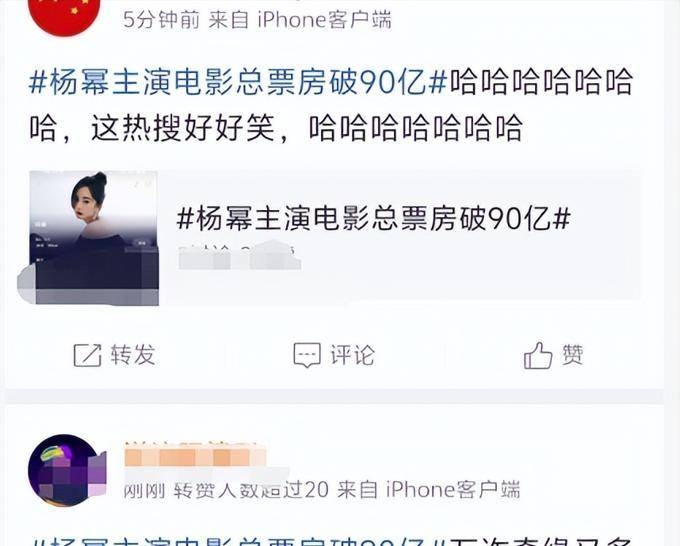
Task: Open blue hashtag 杨幂主演电影总票房破90亿 in first post
Action: [238, 82]
